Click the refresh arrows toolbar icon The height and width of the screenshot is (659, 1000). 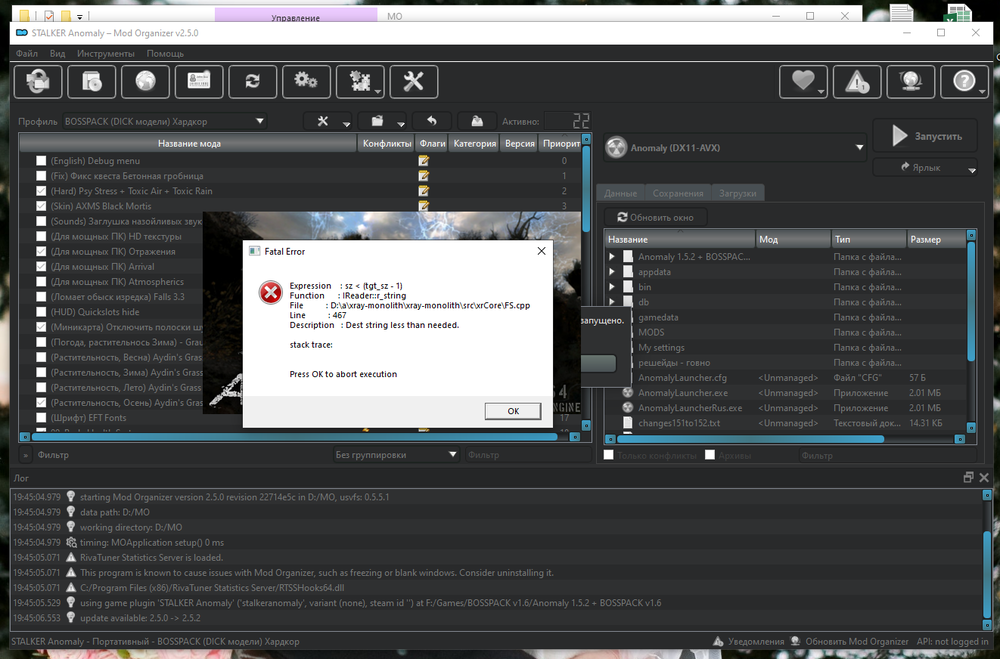pos(253,81)
